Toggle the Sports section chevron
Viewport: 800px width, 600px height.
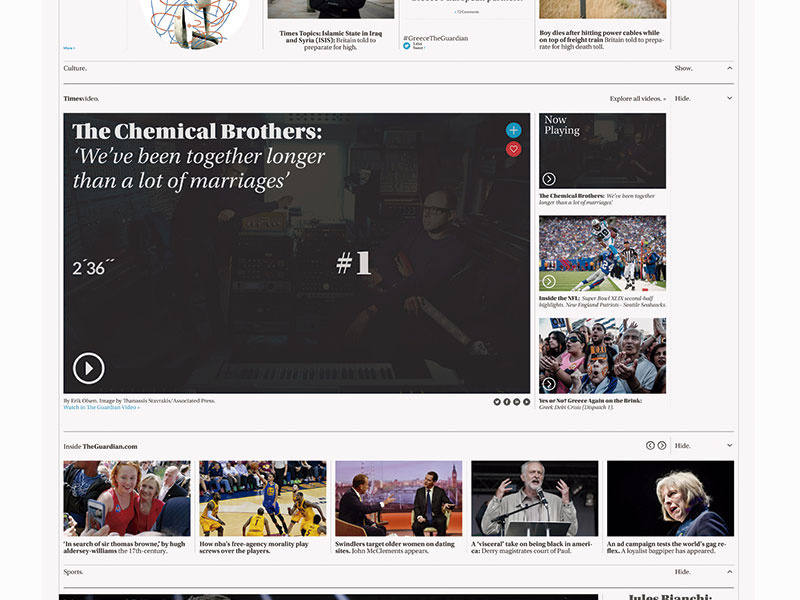(x=730, y=572)
